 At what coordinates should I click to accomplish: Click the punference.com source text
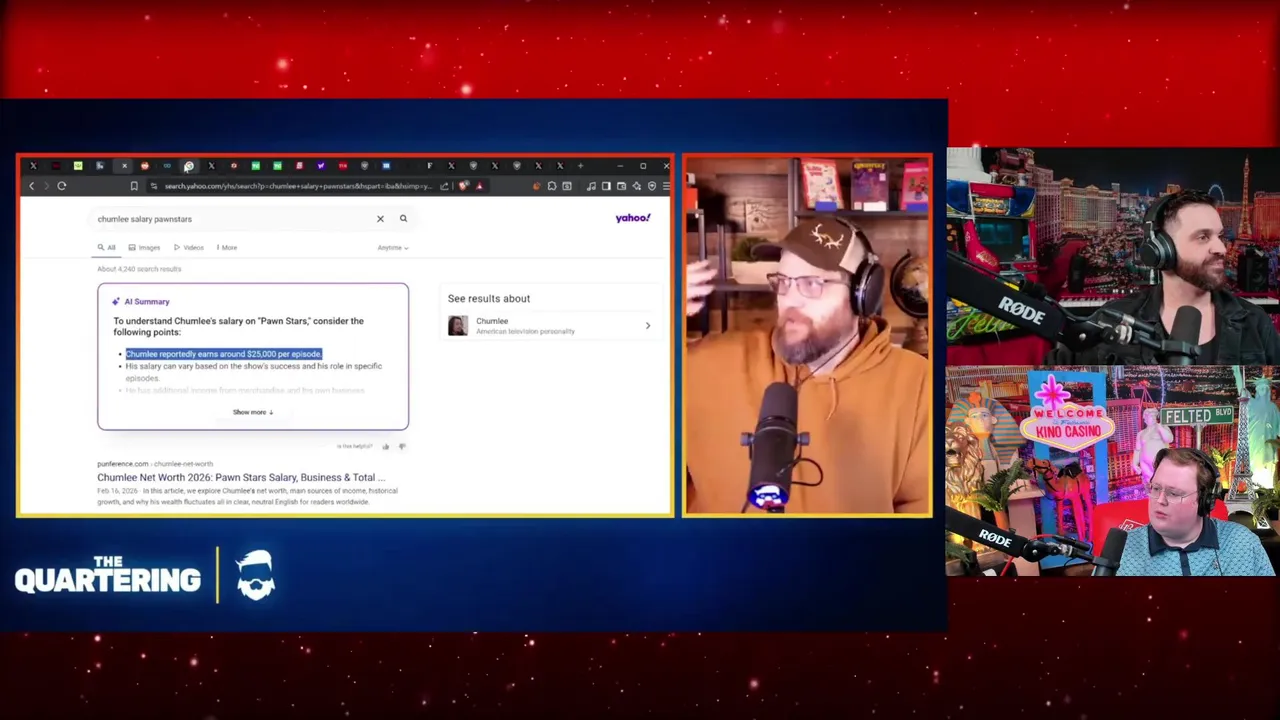click(123, 464)
